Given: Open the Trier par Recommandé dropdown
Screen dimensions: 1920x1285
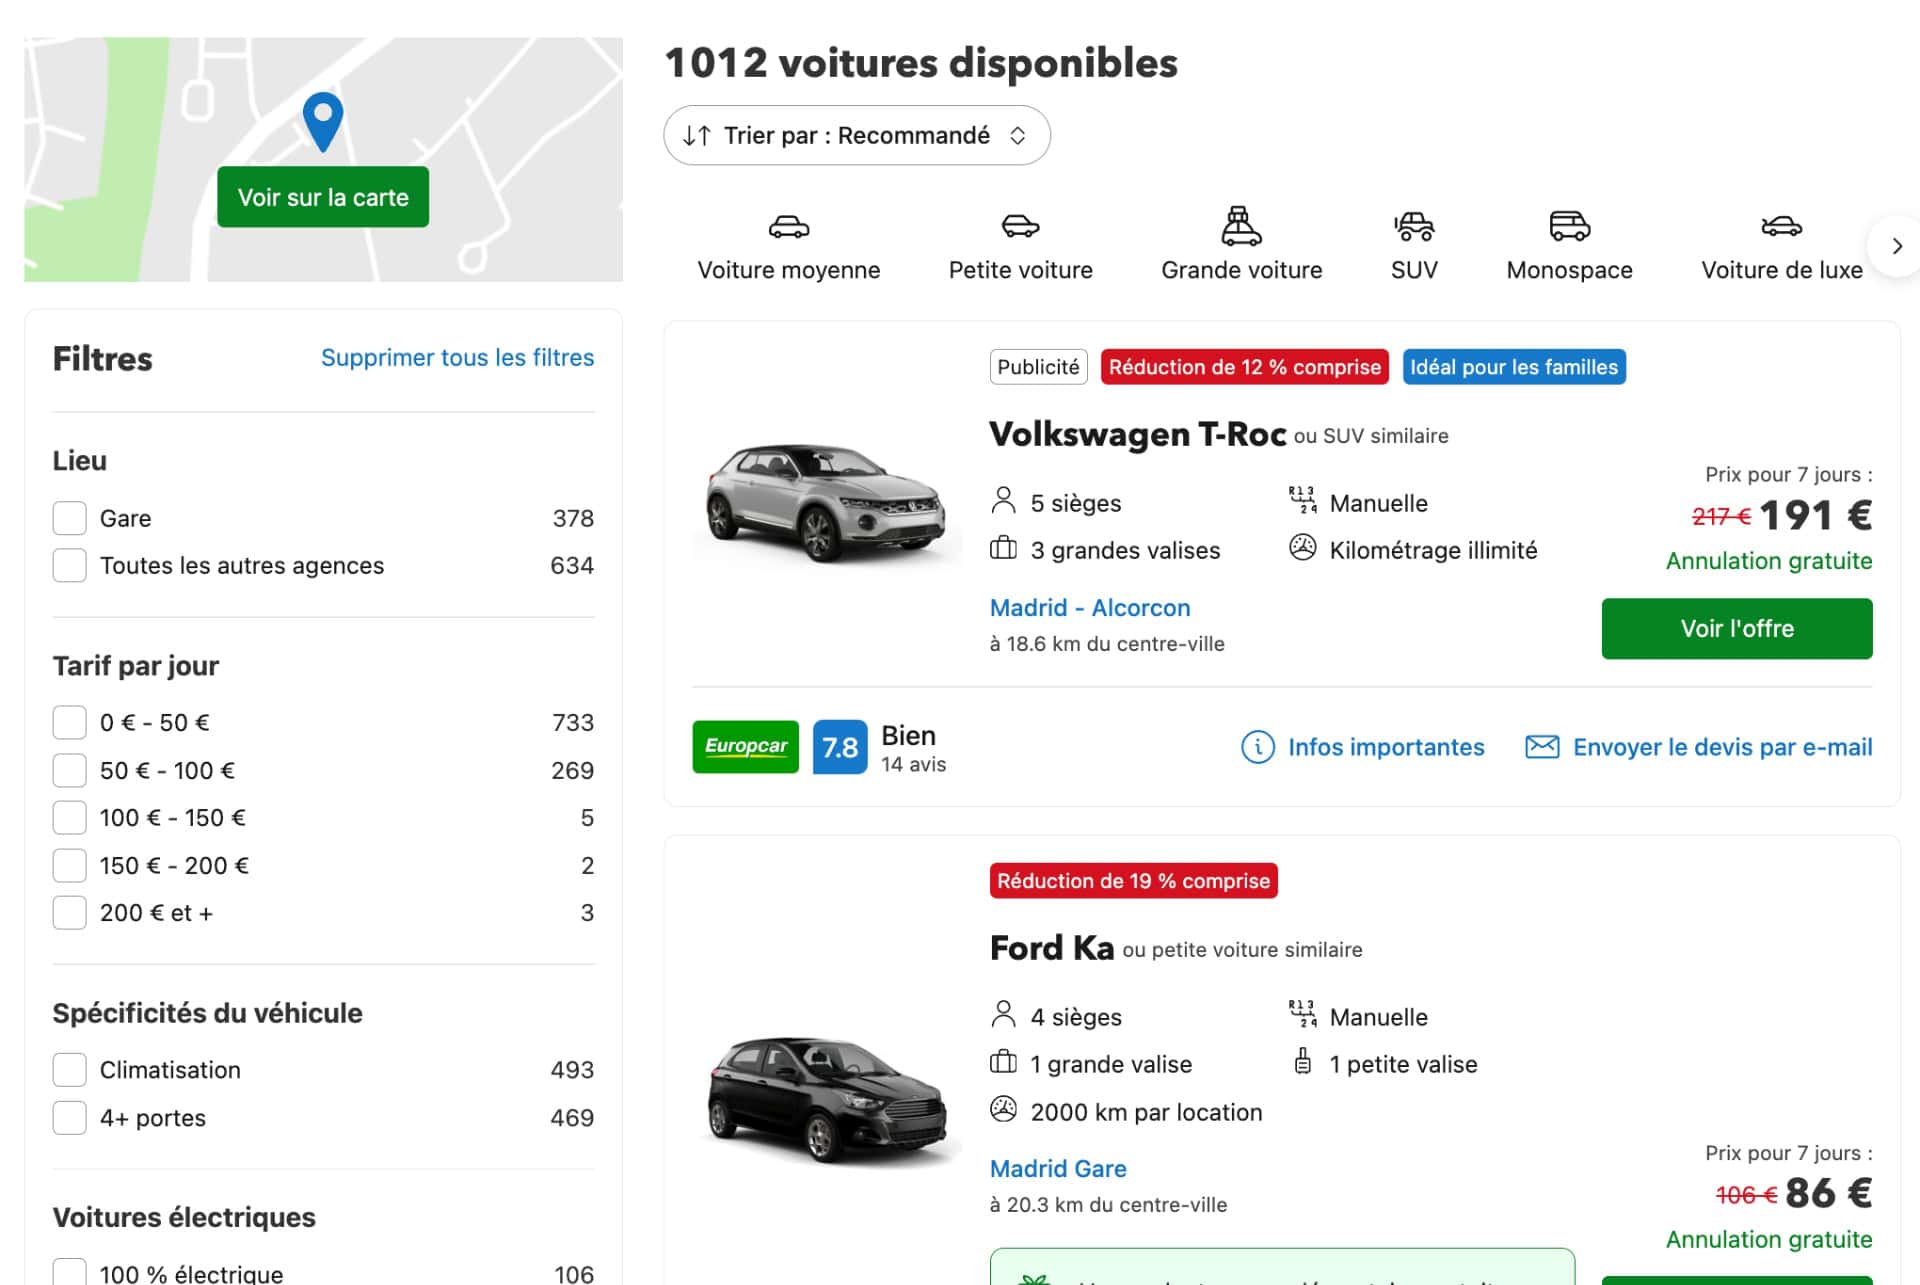Looking at the screenshot, I should (856, 136).
